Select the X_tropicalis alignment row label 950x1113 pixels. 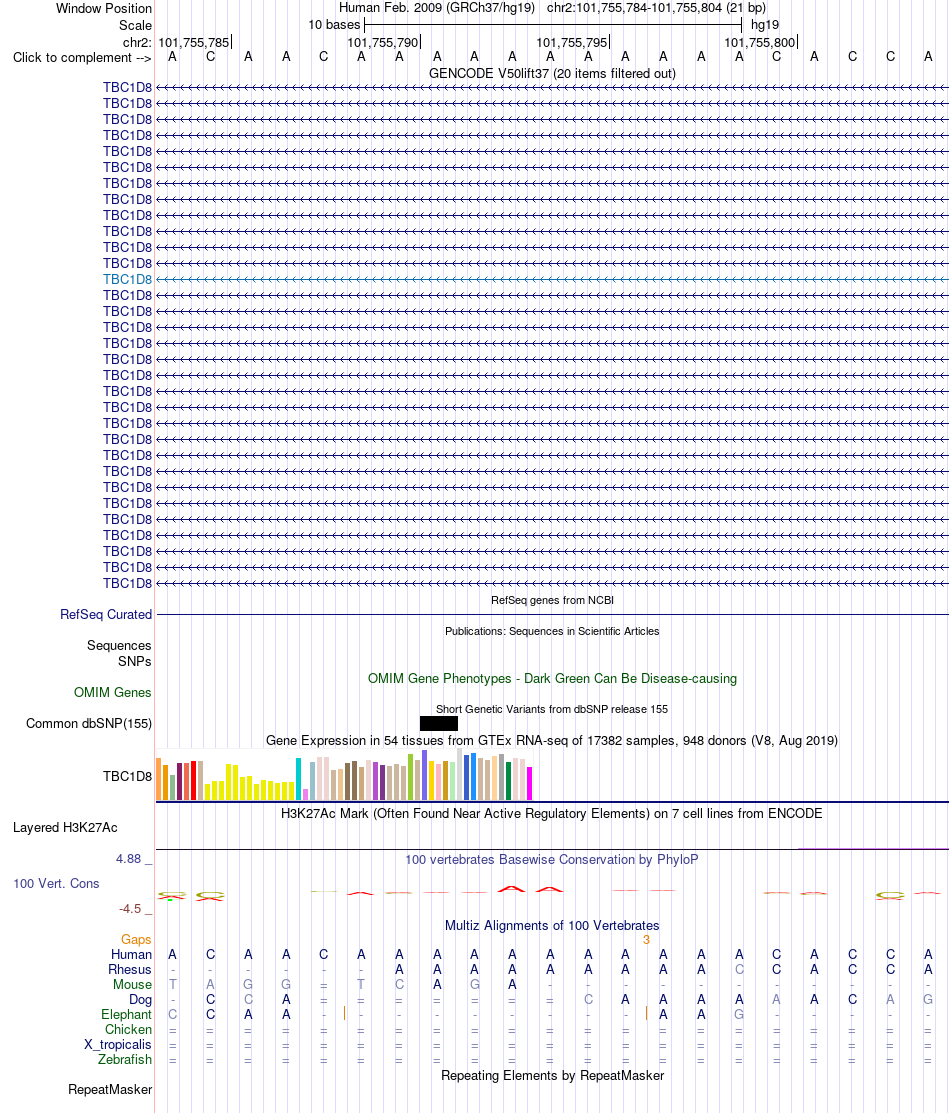[x=118, y=1044]
